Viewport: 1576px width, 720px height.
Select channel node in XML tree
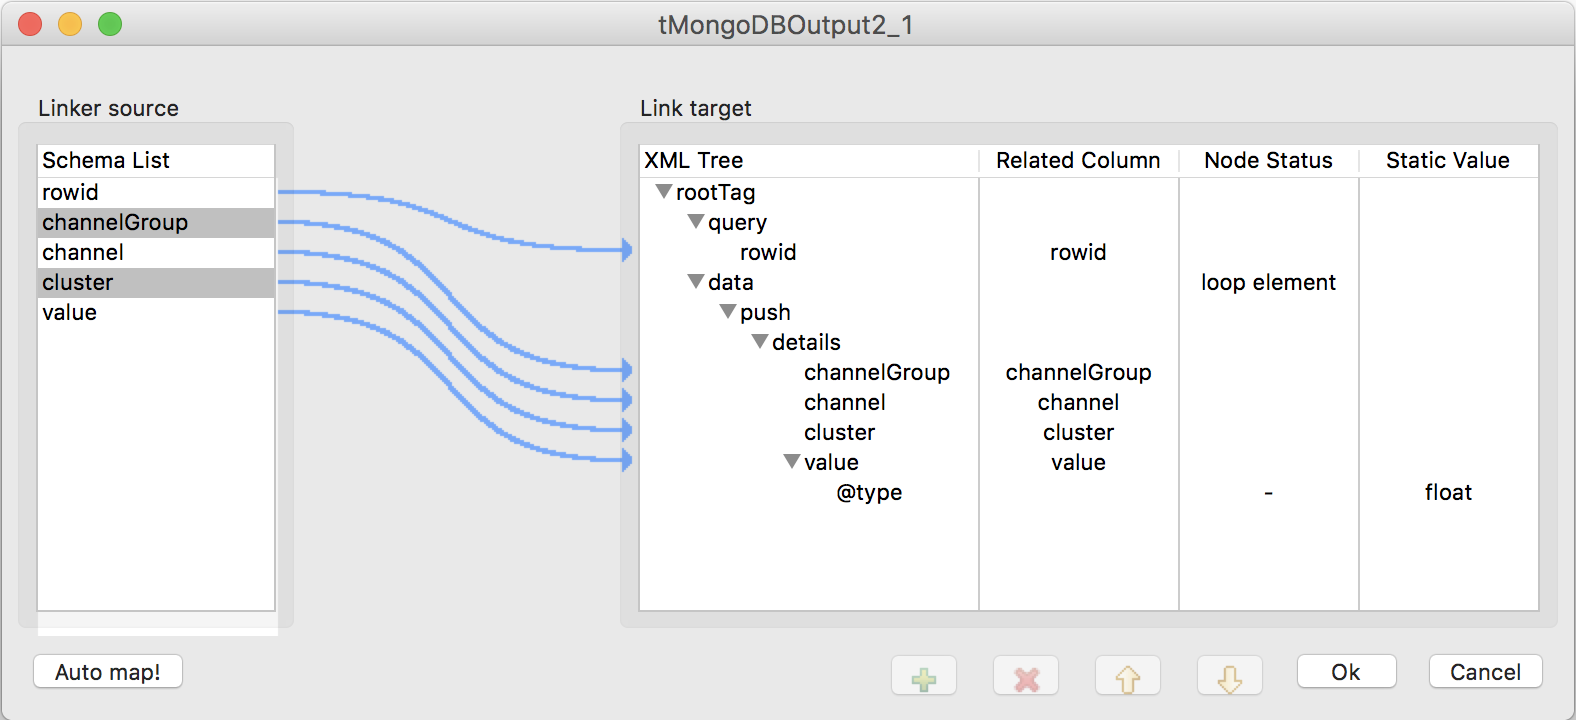(845, 402)
